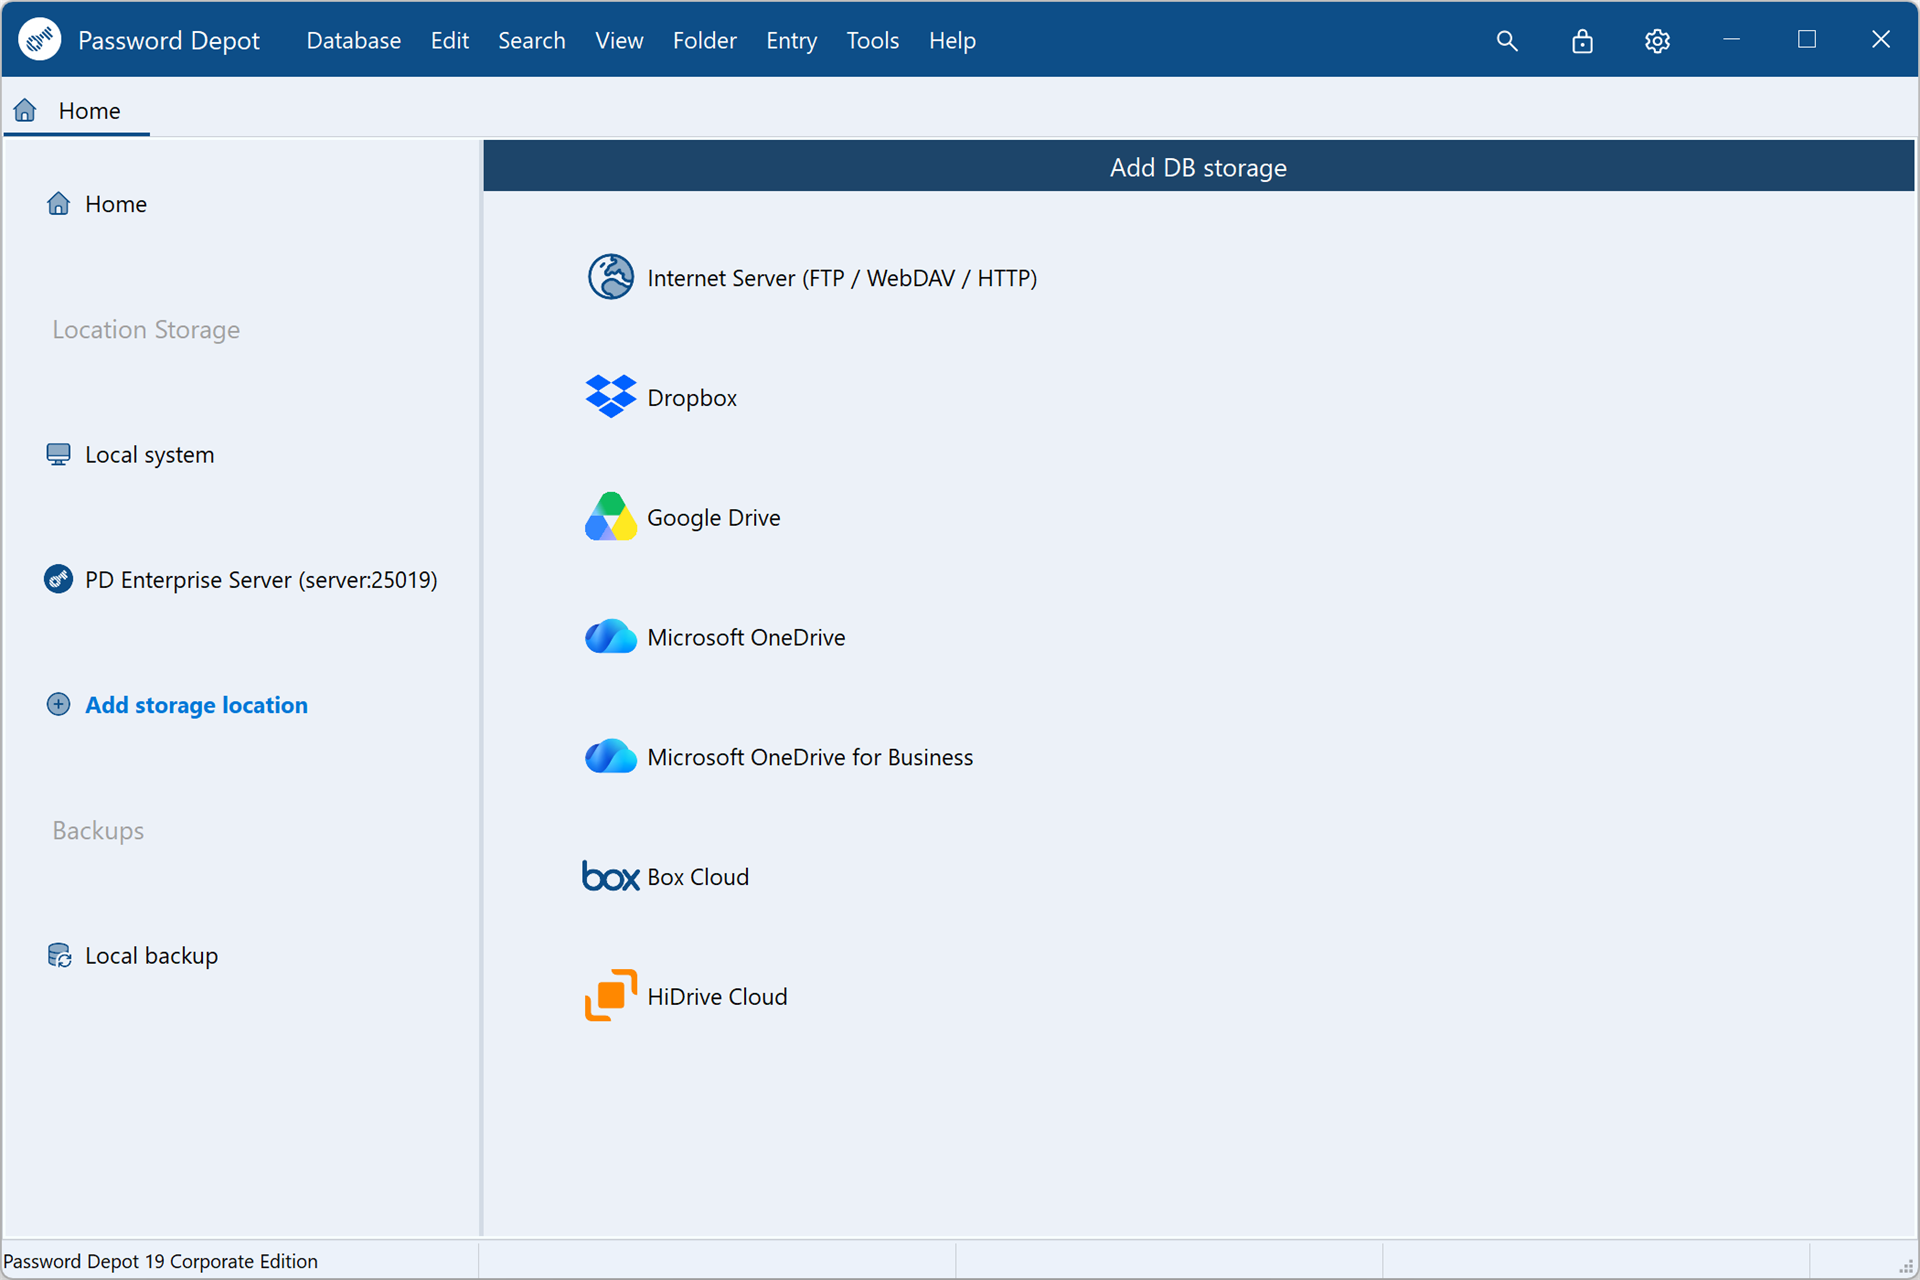Click the Microsoft OneDrive cloud icon
1920x1280 pixels.
(x=610, y=637)
